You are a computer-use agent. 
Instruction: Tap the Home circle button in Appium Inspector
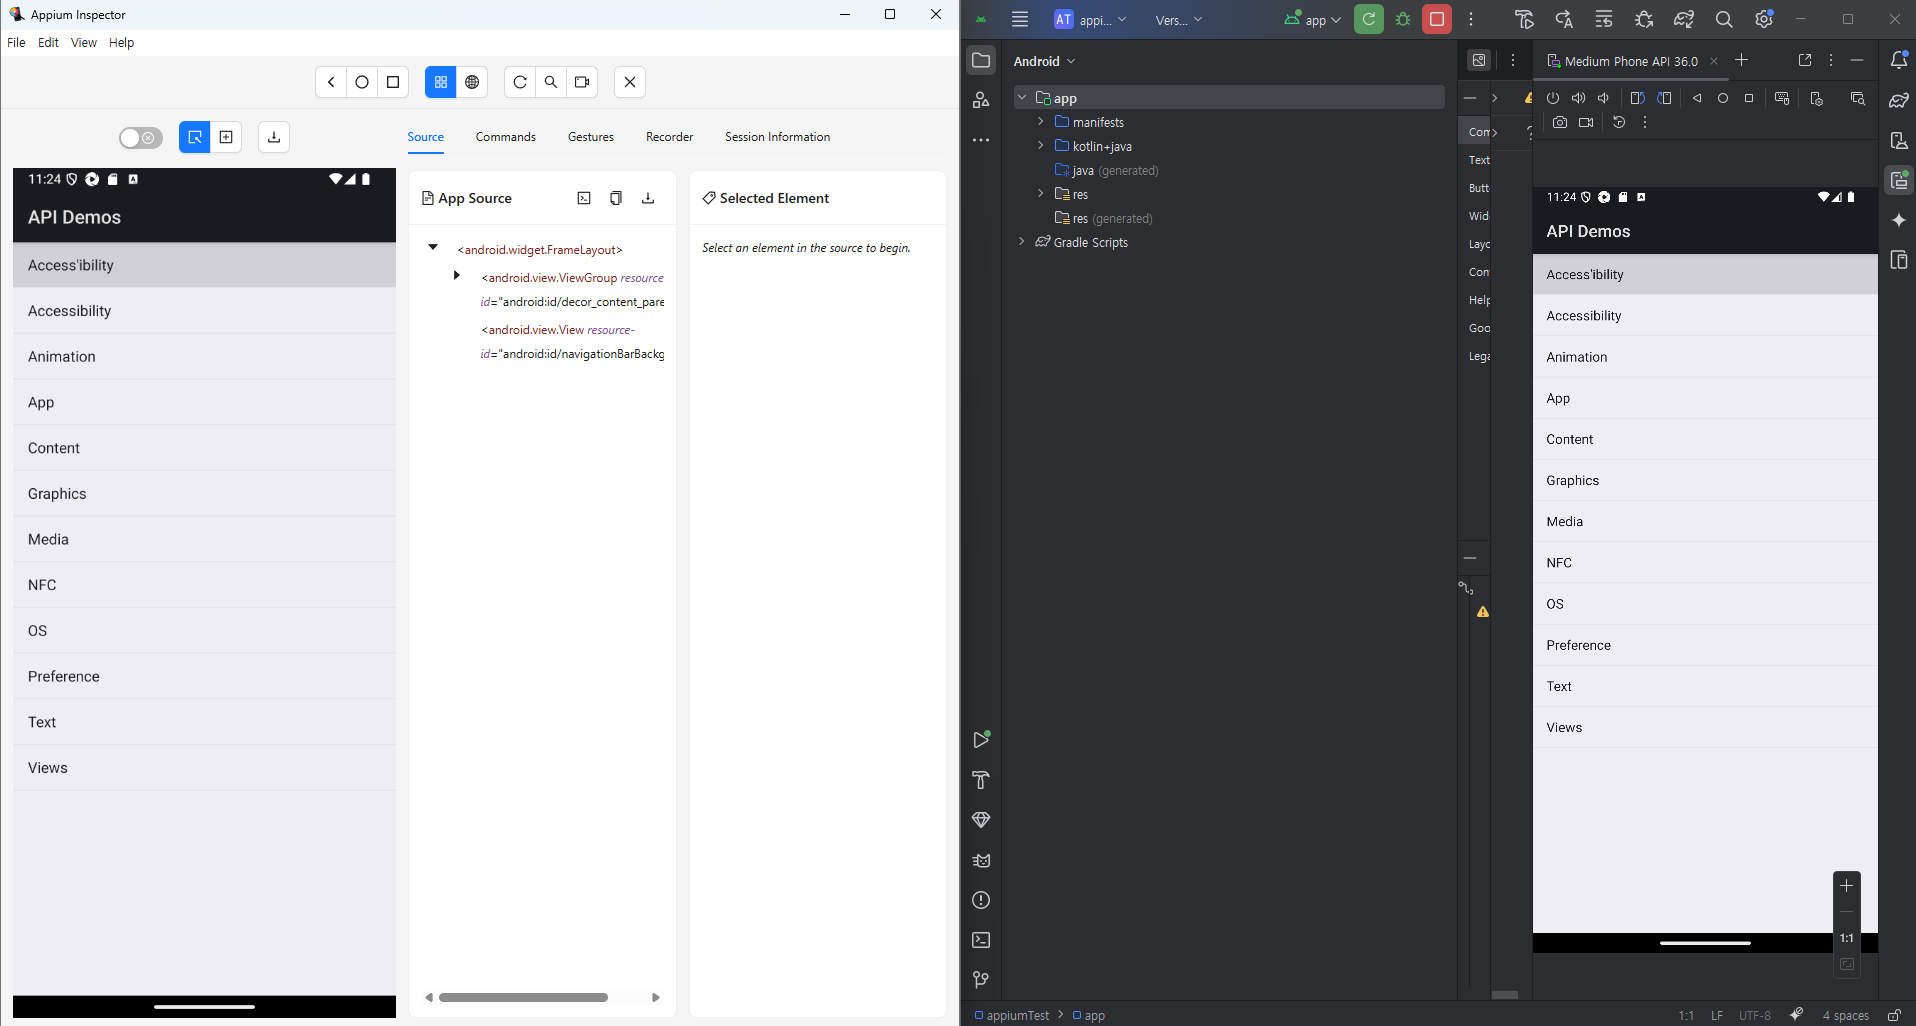(362, 82)
